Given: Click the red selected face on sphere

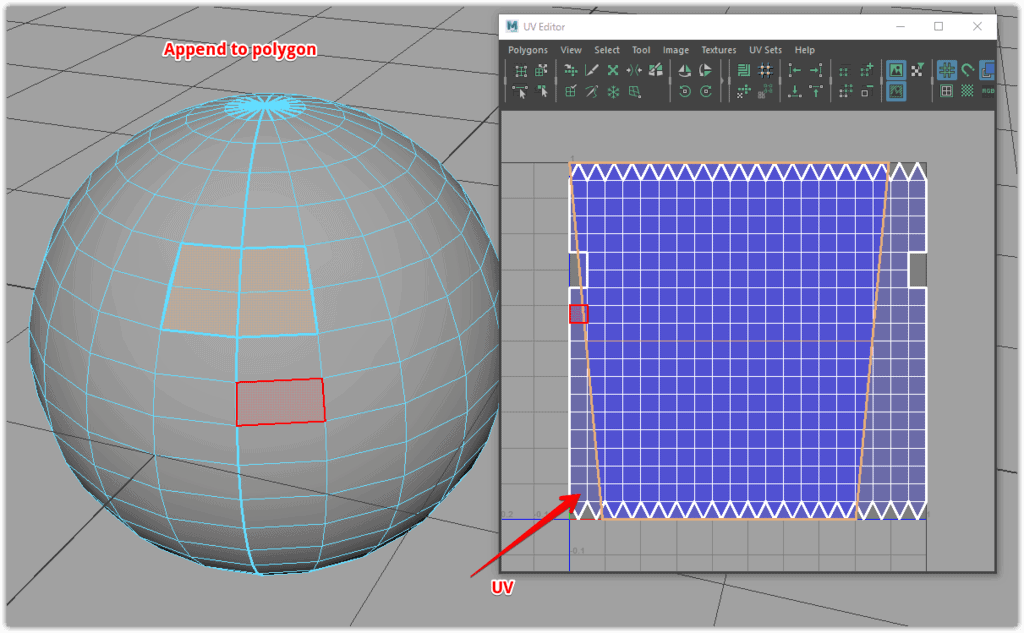Looking at the screenshot, I should [x=280, y=402].
